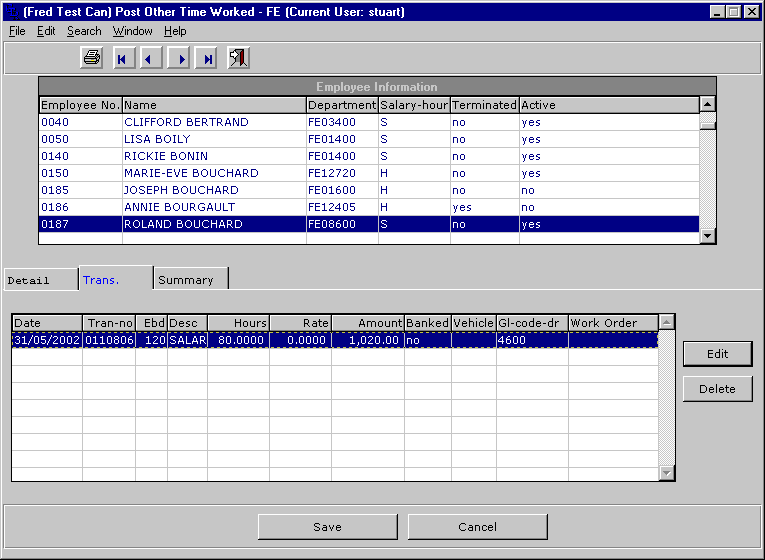Click the Cancel button
The image size is (765, 560).
click(477, 527)
